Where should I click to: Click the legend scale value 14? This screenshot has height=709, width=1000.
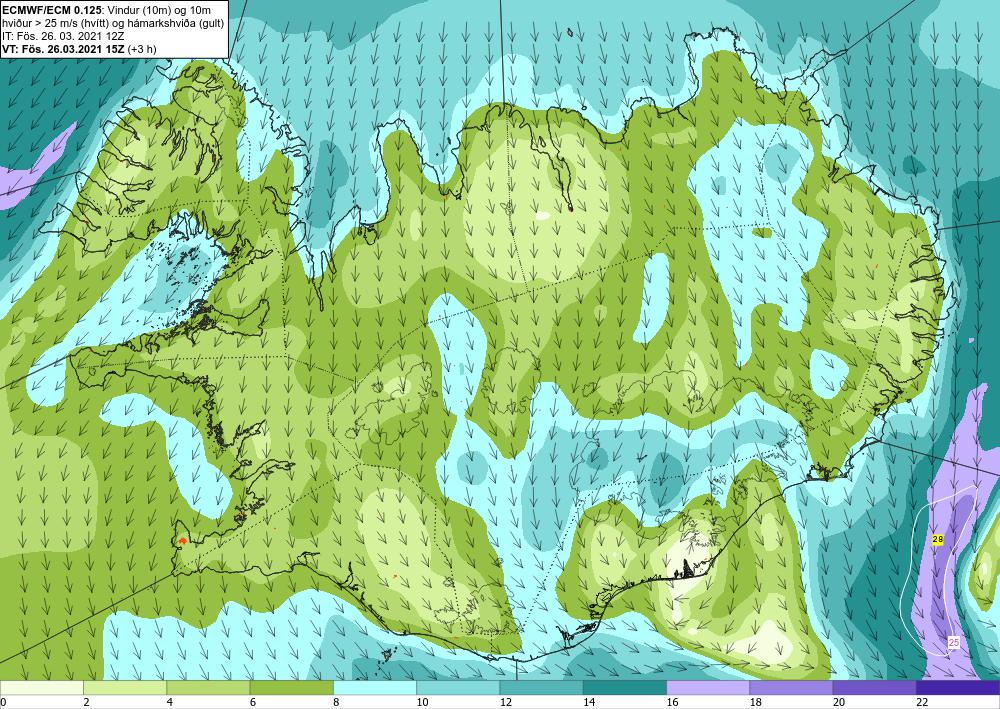click(587, 702)
